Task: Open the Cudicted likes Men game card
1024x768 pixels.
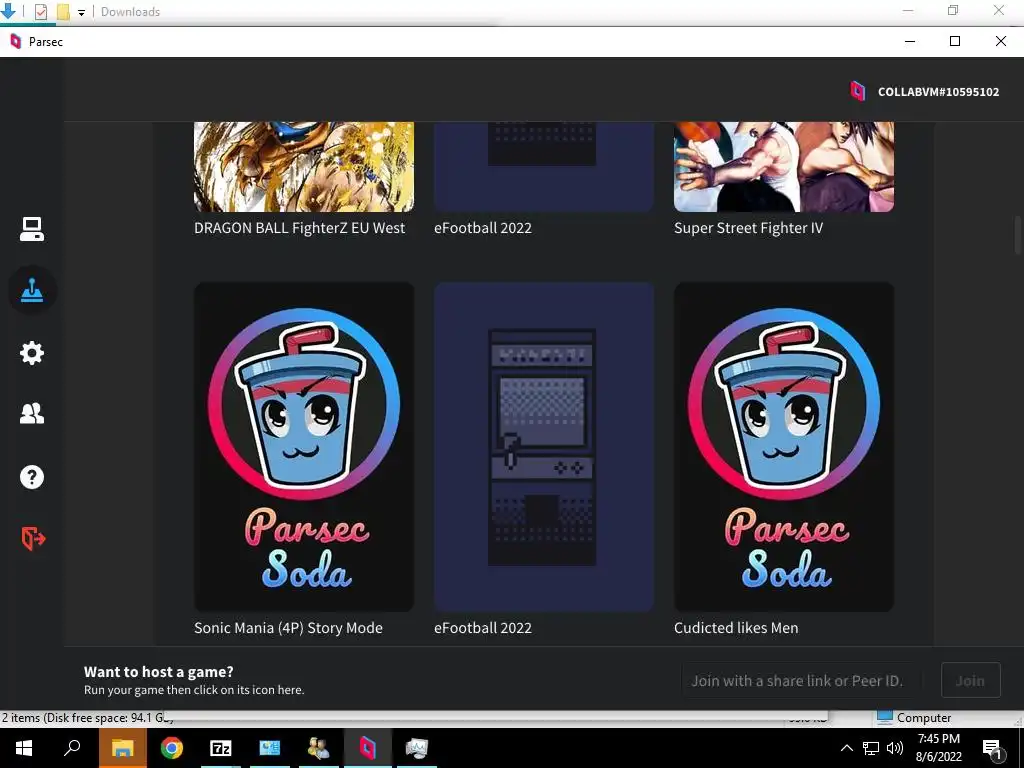Action: 784,447
